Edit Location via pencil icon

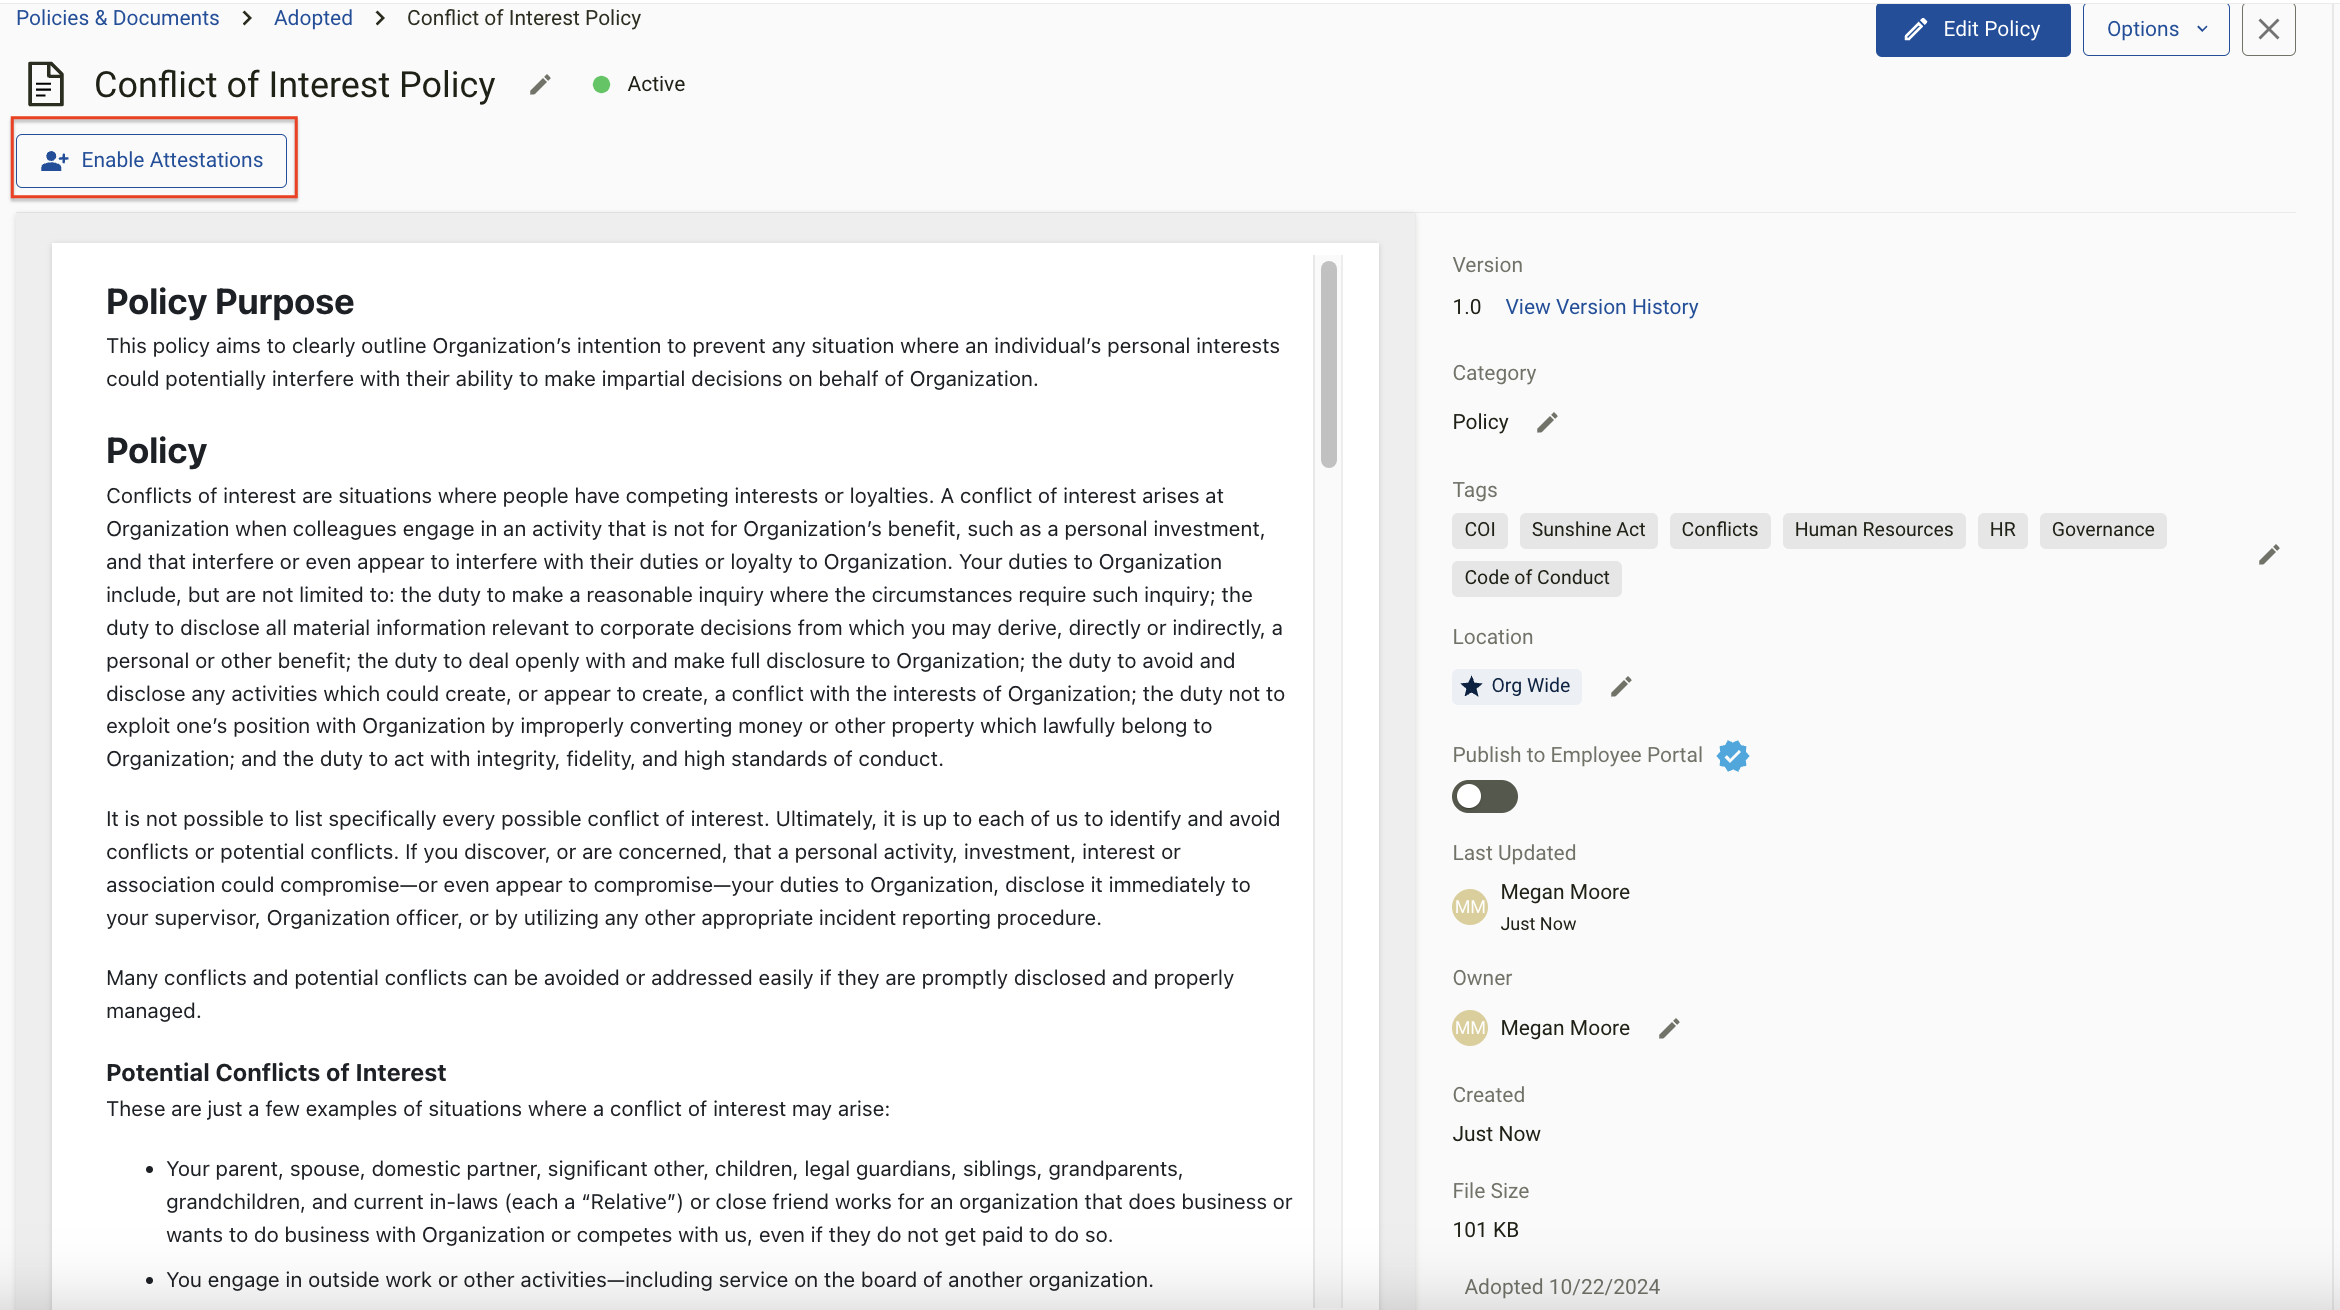(1621, 686)
